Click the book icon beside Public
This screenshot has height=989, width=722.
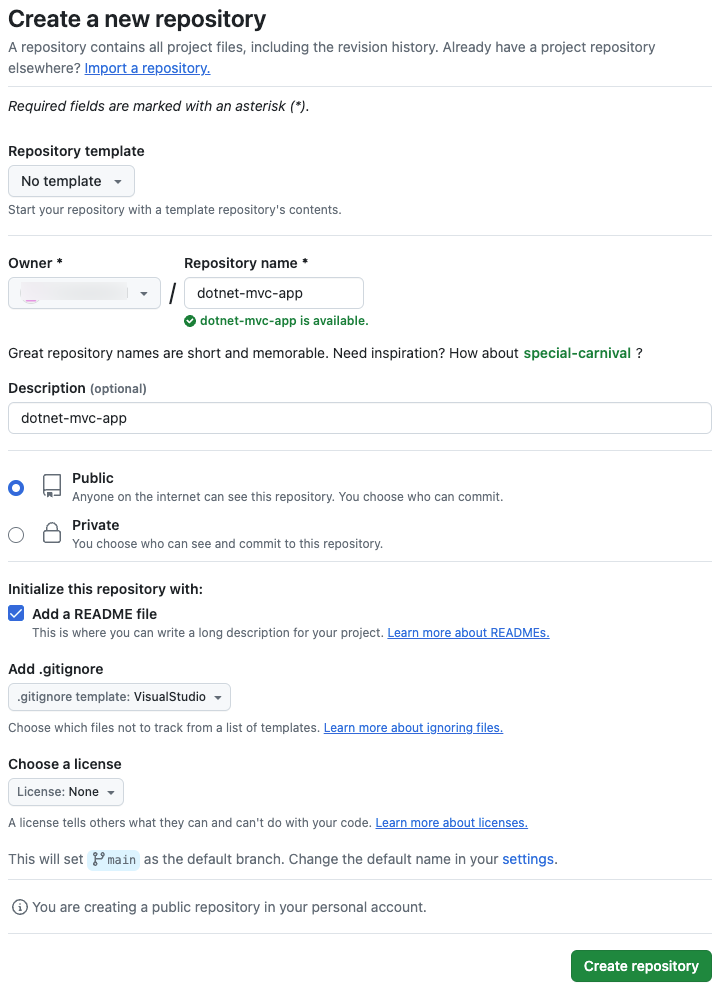coord(51,486)
